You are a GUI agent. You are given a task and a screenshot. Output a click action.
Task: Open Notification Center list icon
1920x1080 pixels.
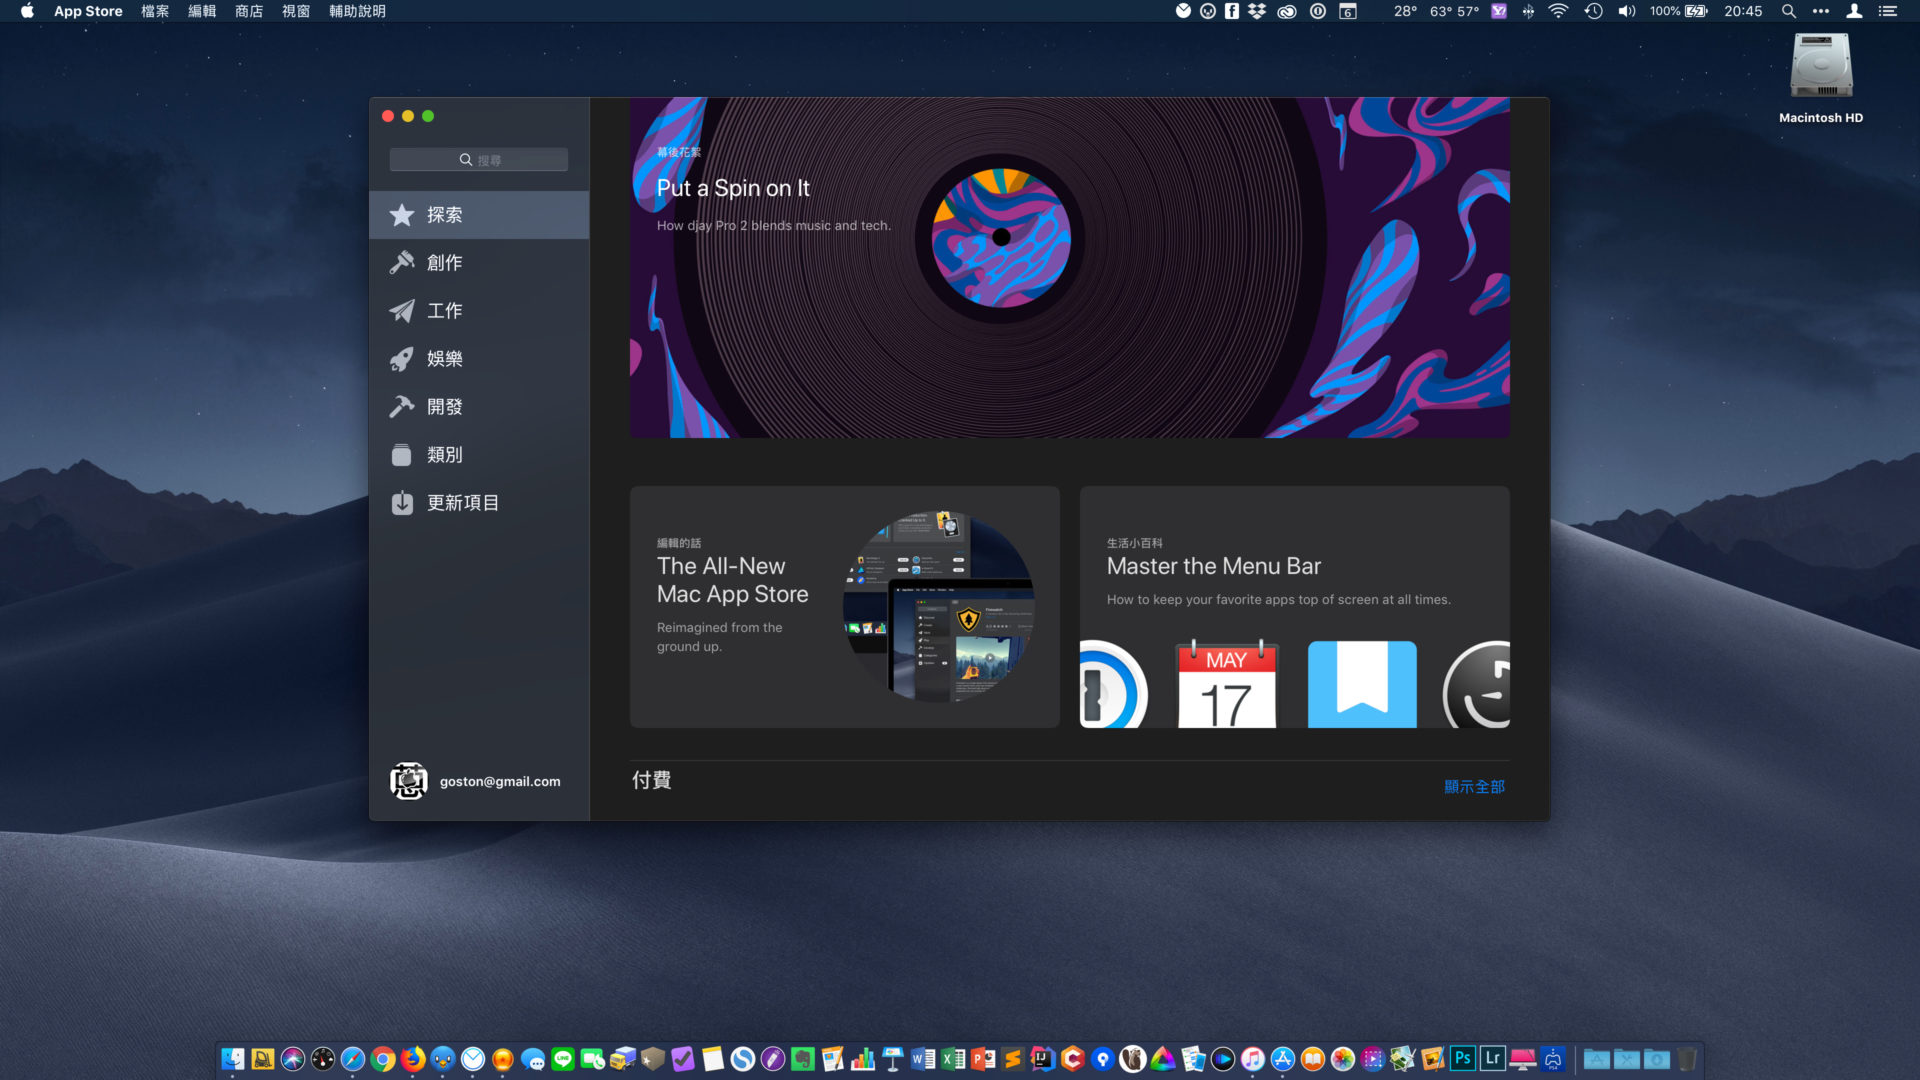[x=1887, y=11]
